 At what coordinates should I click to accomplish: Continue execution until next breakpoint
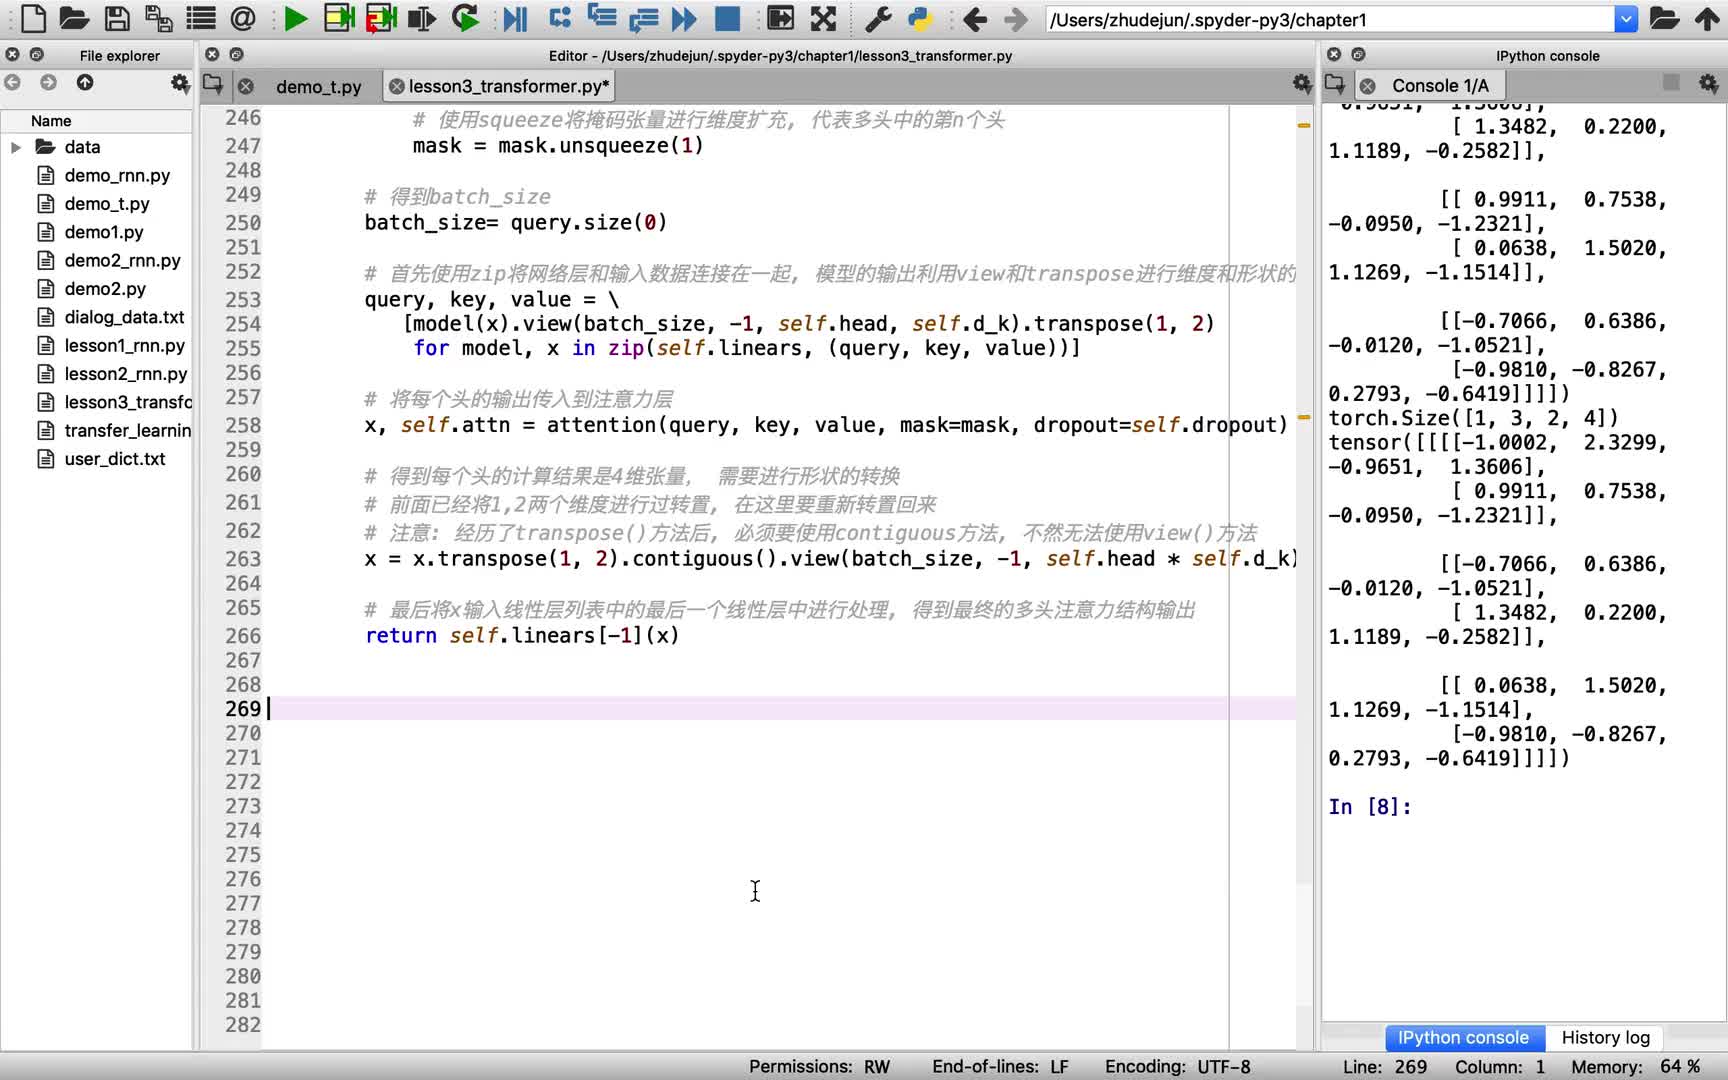click(685, 18)
